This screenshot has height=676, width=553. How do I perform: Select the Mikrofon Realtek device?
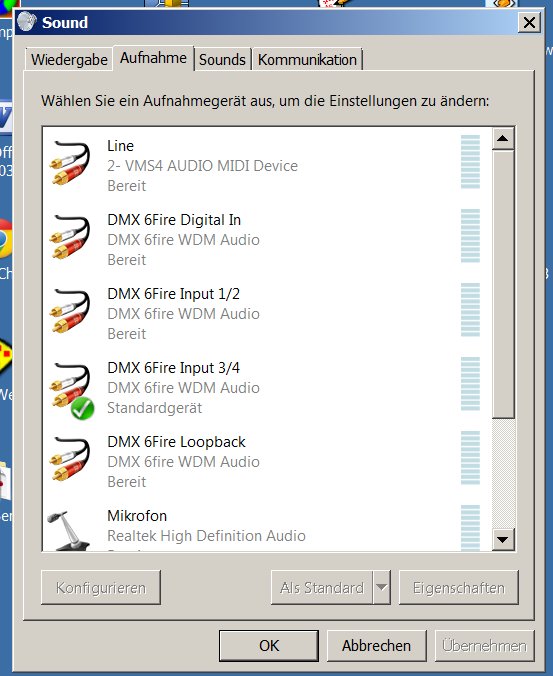click(x=267, y=525)
